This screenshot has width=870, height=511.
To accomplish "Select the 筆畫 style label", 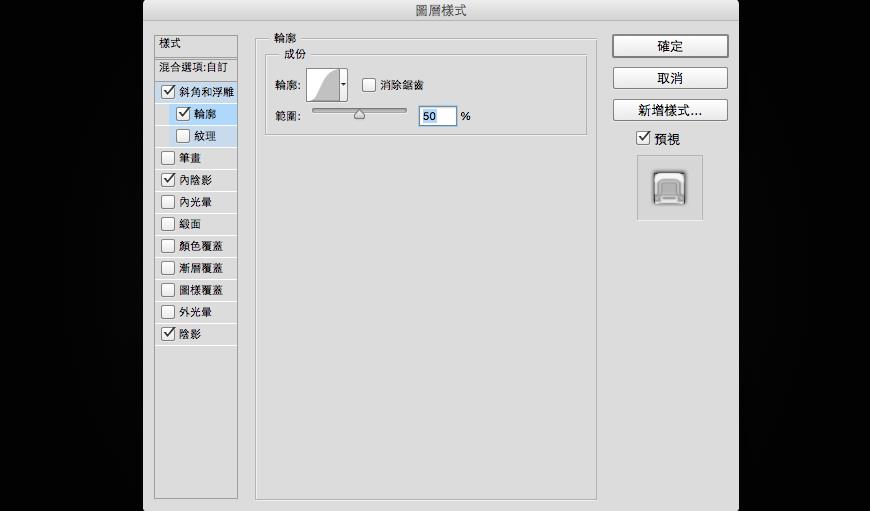I will point(190,158).
